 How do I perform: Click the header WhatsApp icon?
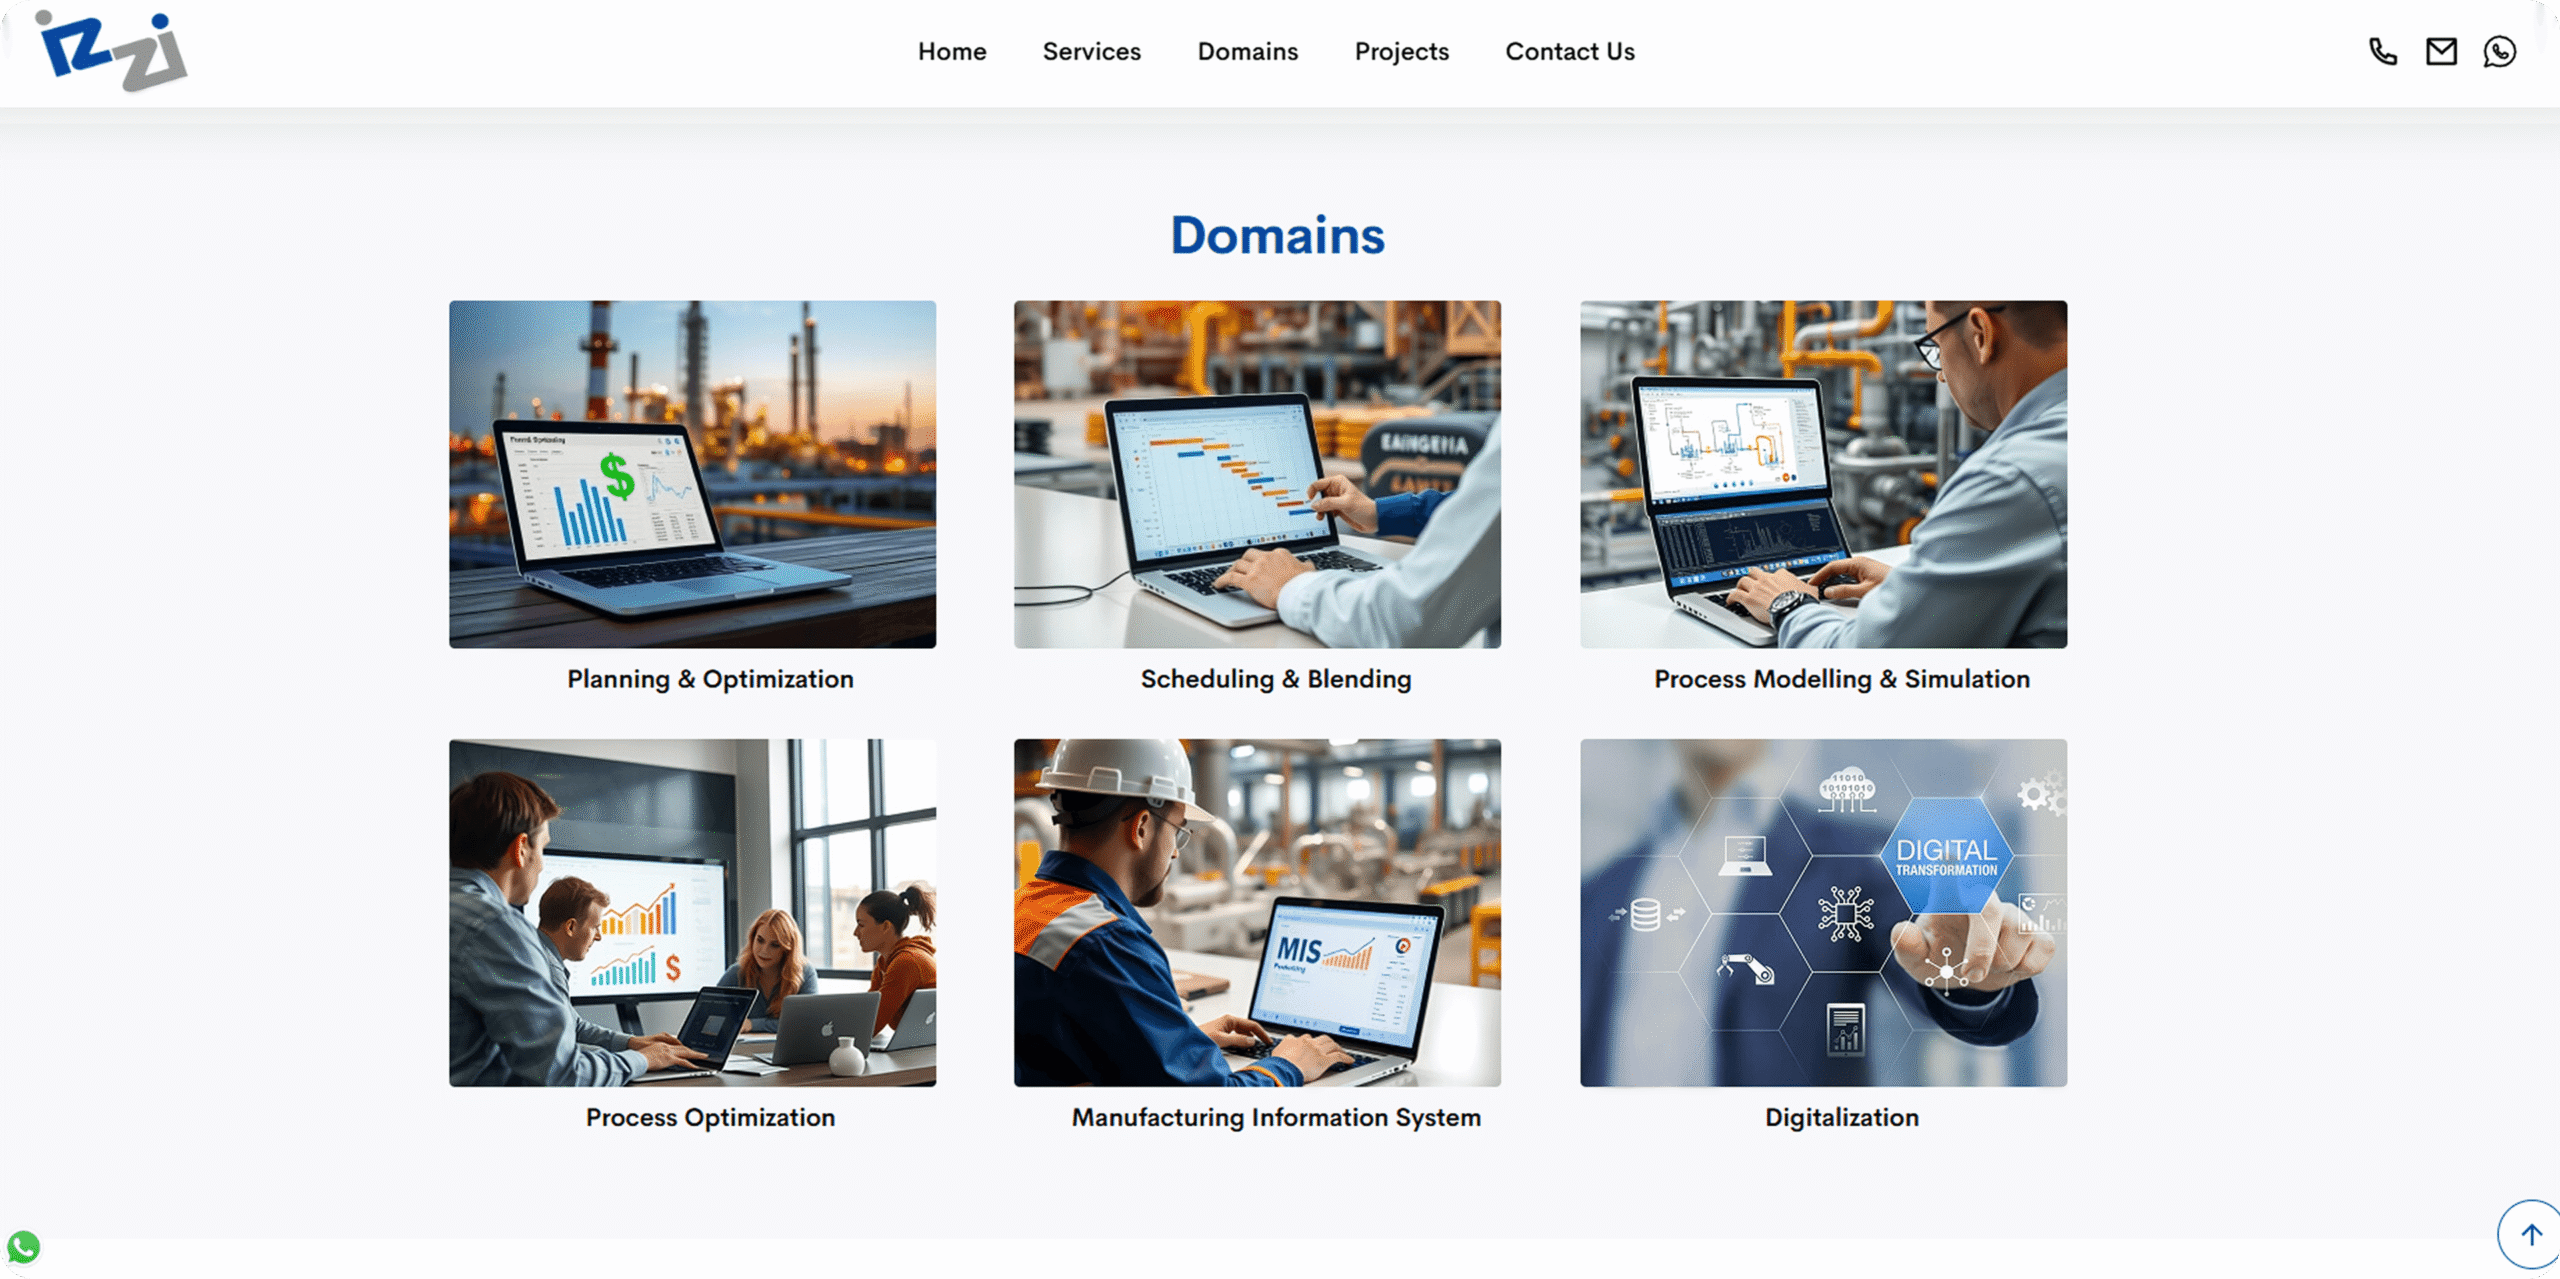pyautogui.click(x=2499, y=52)
